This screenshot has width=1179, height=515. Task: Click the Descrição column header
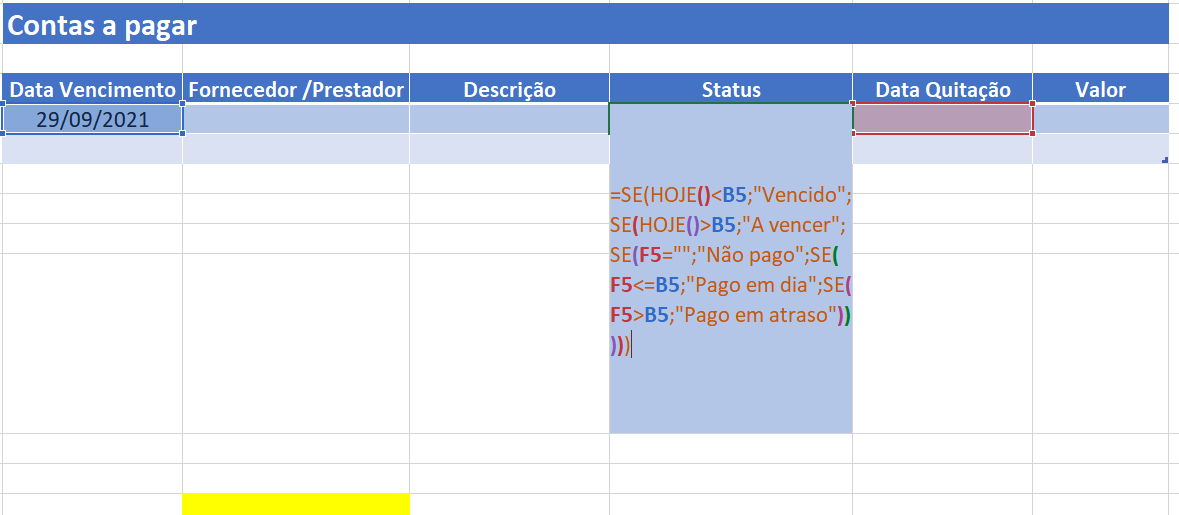tap(509, 89)
